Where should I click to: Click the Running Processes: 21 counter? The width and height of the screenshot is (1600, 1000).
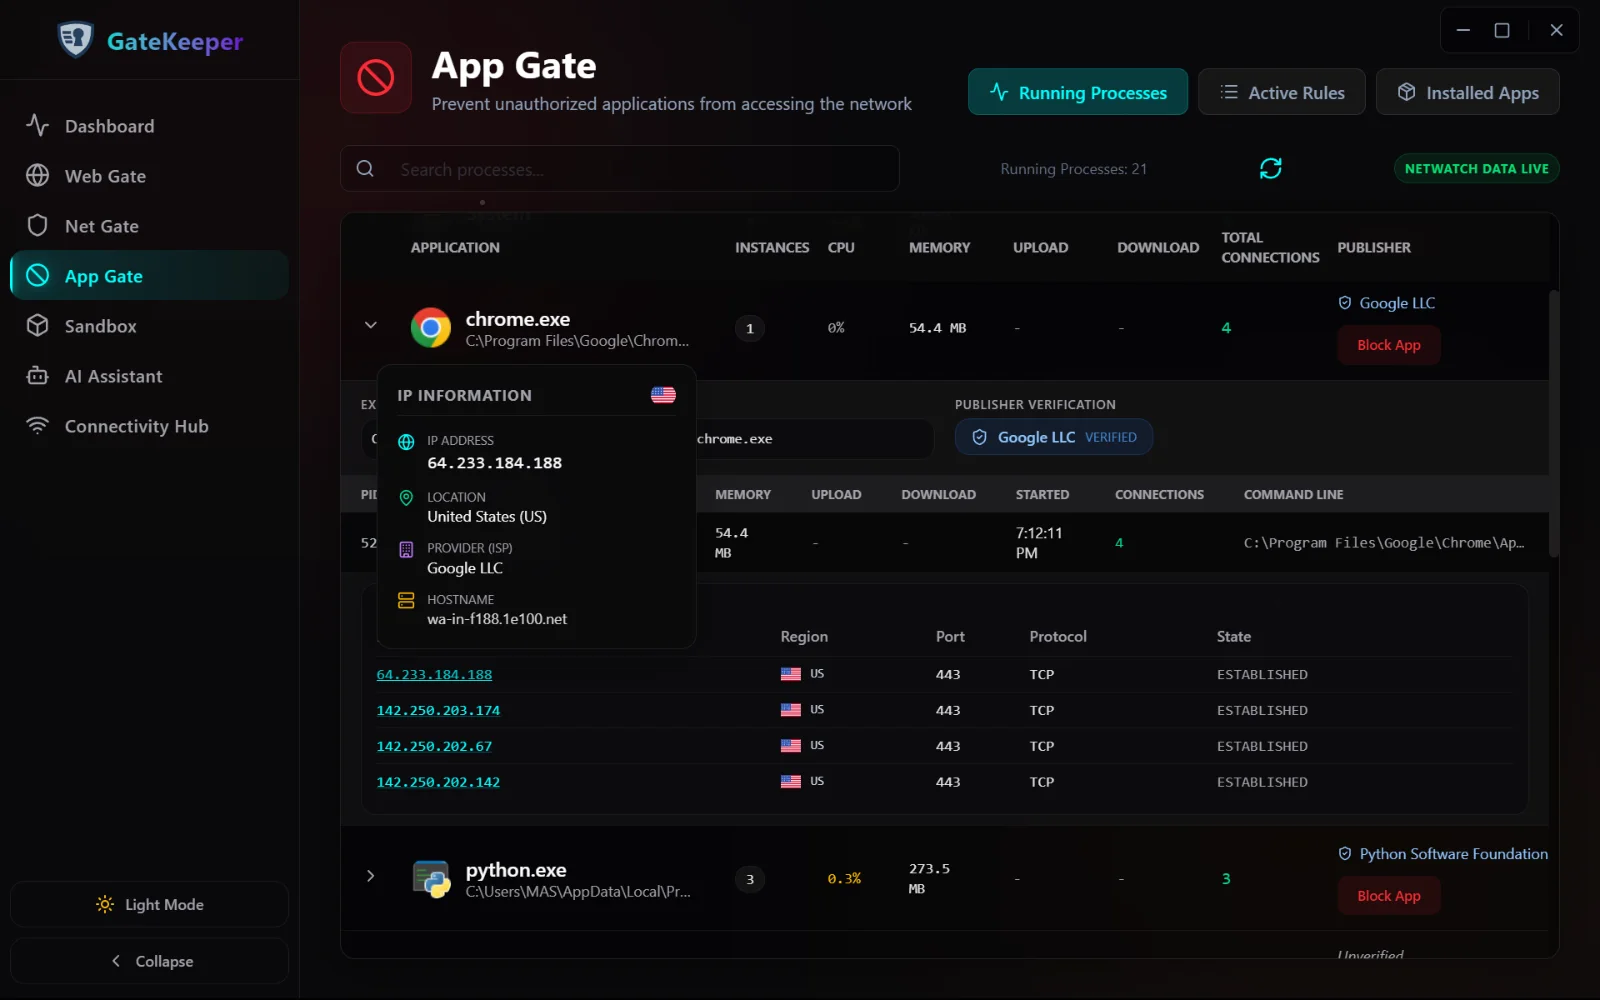1073,169
